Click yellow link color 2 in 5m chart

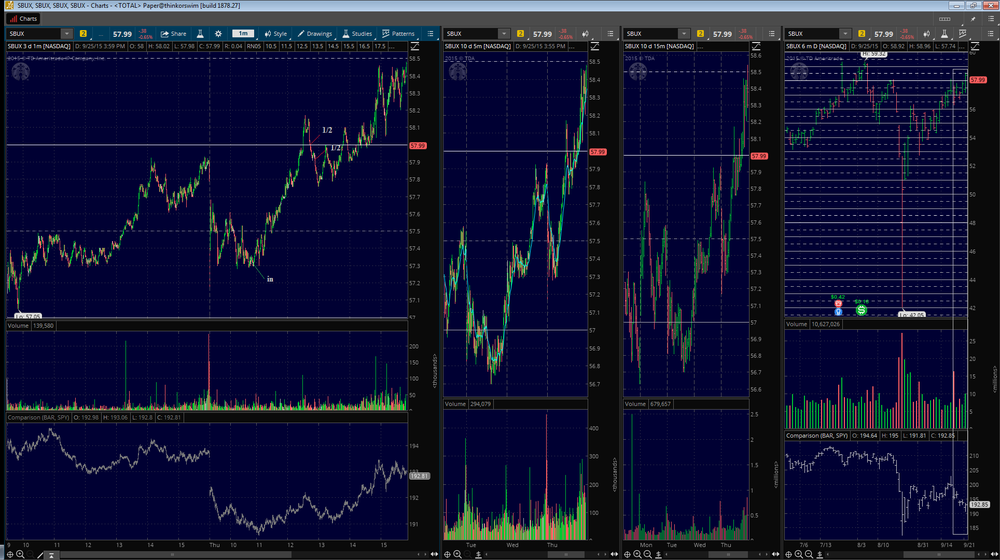pos(520,34)
